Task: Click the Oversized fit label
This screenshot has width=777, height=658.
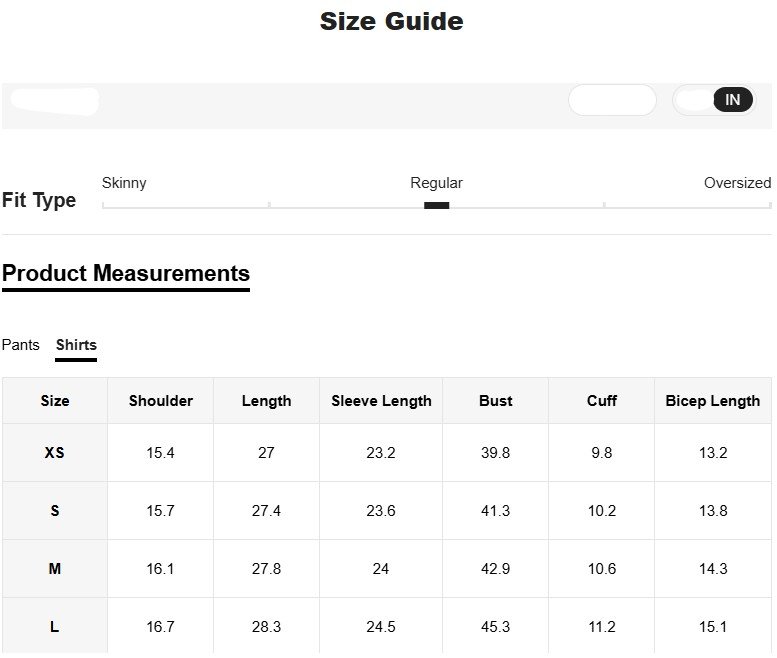Action: pyautogui.click(x=737, y=183)
